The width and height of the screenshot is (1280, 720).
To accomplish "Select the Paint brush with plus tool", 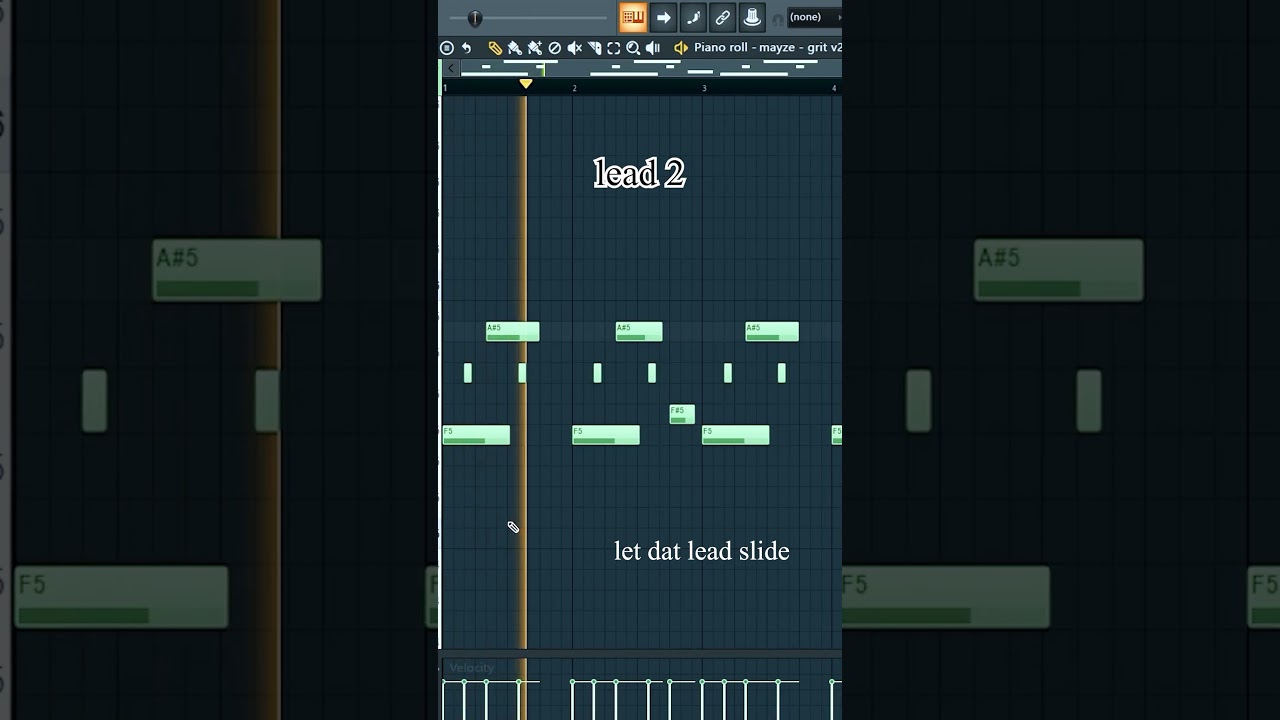I will click(535, 48).
